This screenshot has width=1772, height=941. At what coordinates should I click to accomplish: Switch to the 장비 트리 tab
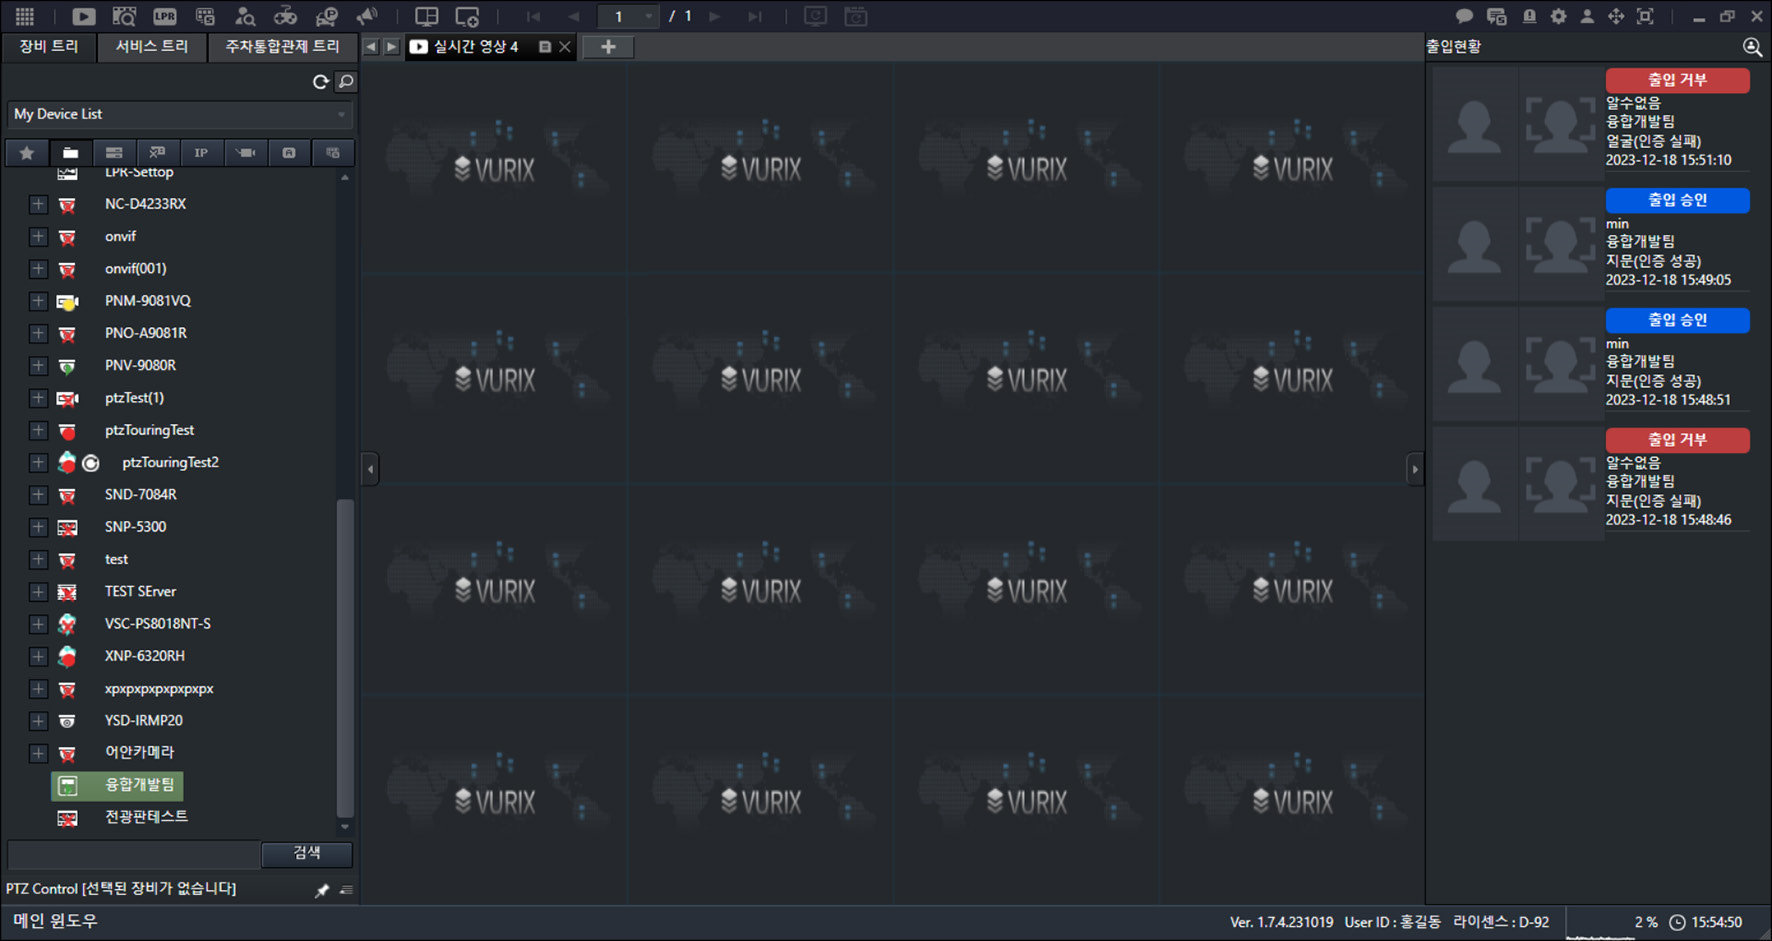pos(49,47)
